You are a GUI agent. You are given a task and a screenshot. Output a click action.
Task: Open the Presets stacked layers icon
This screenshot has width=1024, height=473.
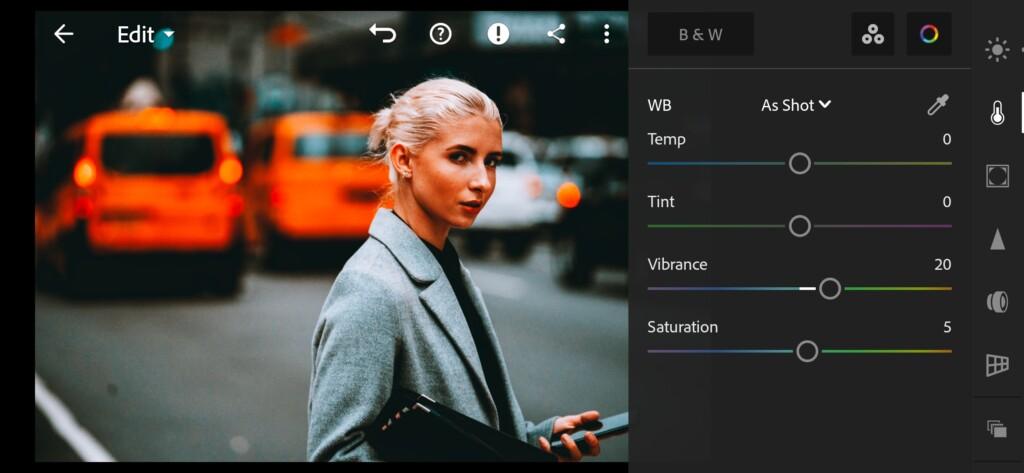997,429
